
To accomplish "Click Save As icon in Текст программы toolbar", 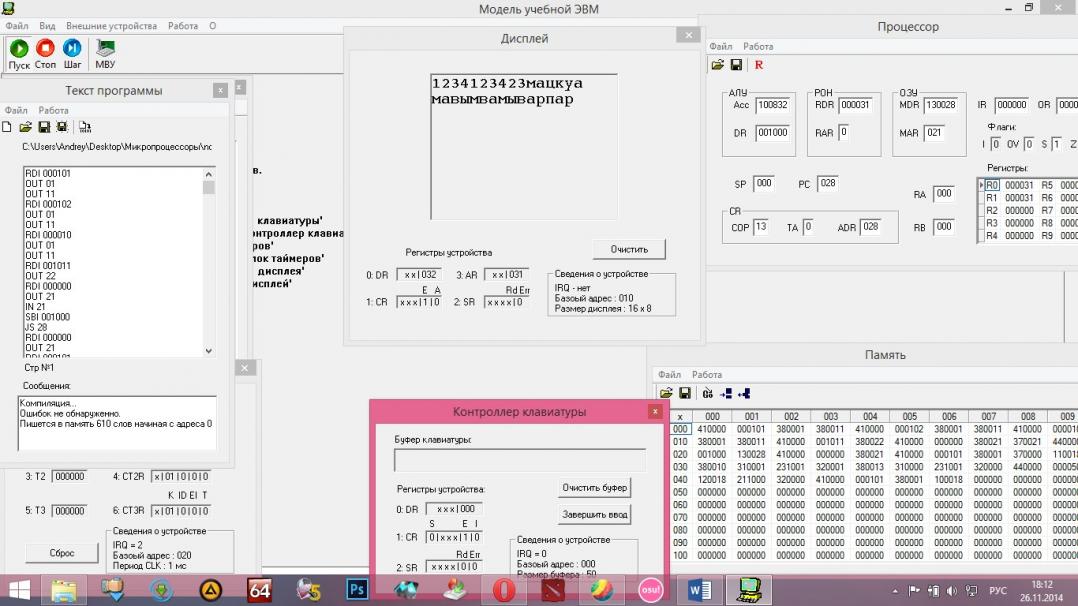I will coord(62,127).
